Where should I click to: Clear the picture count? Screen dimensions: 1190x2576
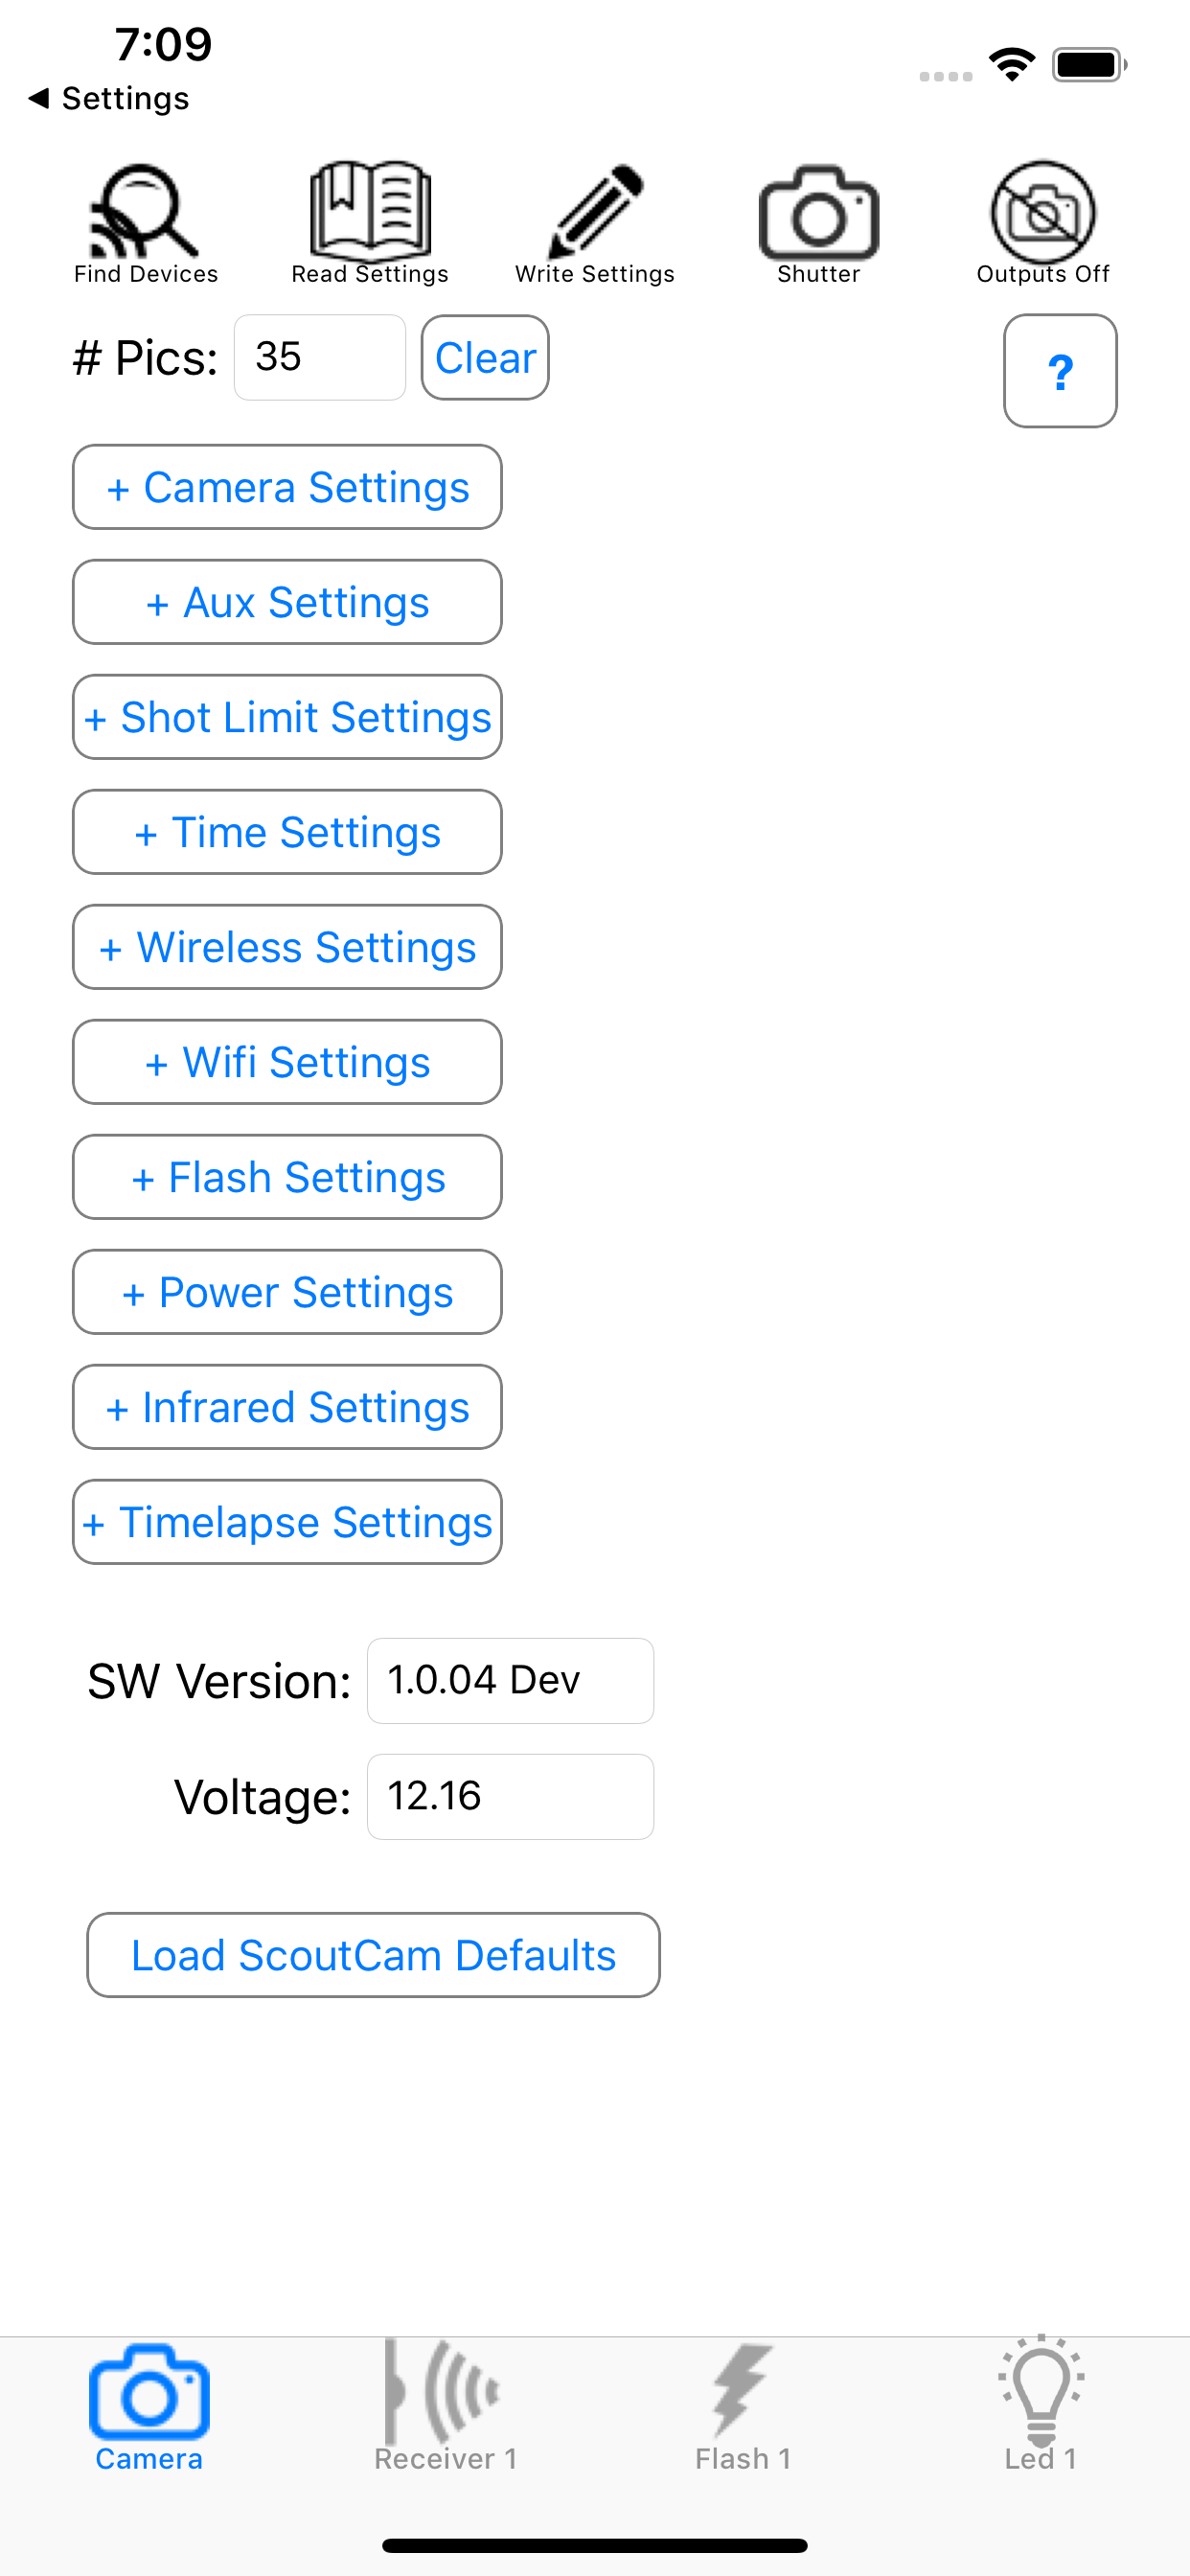pos(485,358)
